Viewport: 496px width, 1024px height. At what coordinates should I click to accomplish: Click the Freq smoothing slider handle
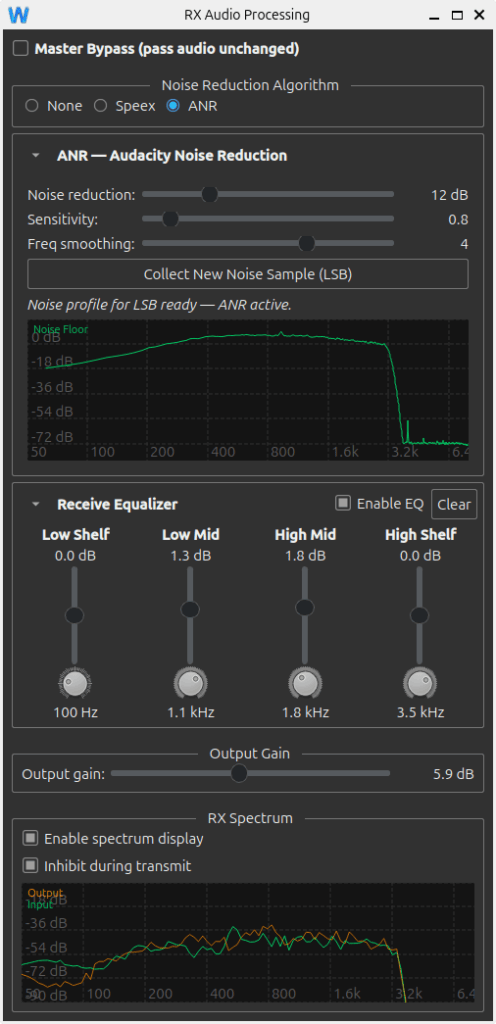[307, 244]
